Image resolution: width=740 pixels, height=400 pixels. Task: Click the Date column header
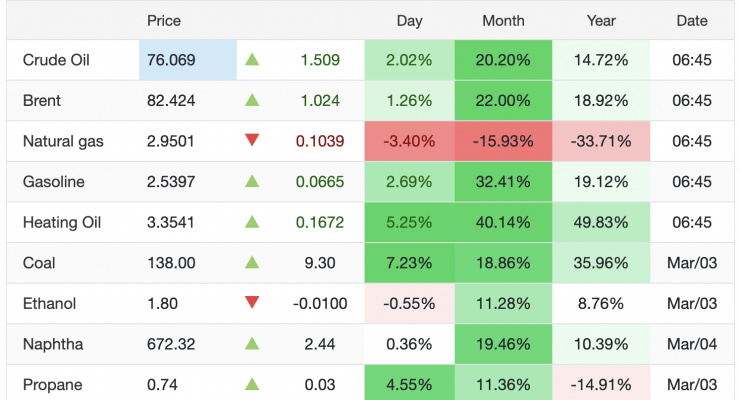coord(691,20)
